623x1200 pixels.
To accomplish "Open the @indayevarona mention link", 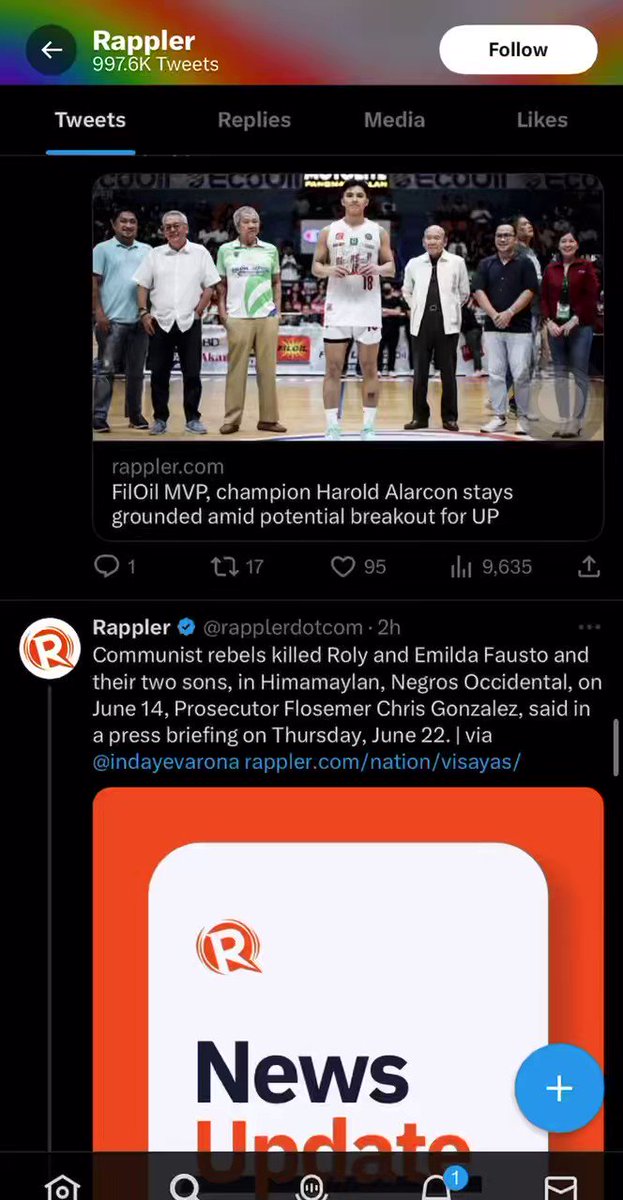I will point(166,762).
